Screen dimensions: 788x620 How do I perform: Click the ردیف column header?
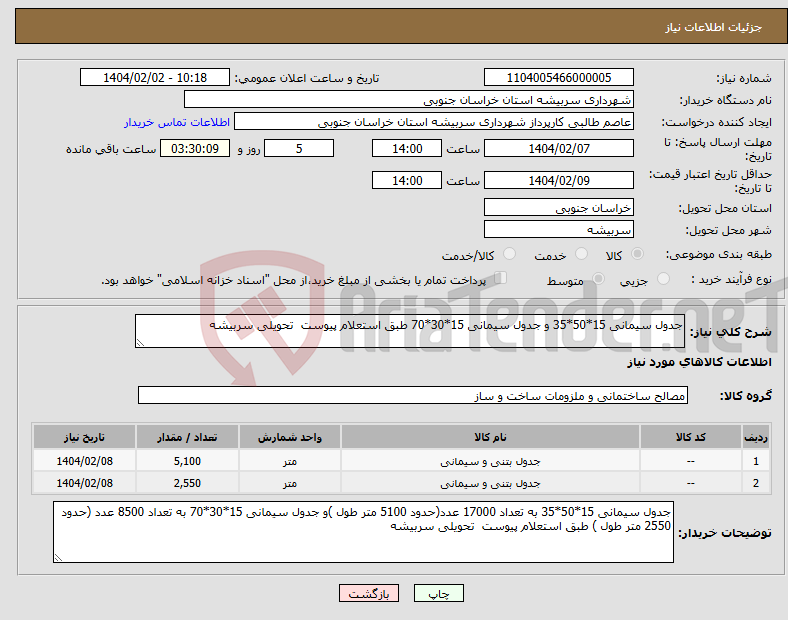pos(756,437)
